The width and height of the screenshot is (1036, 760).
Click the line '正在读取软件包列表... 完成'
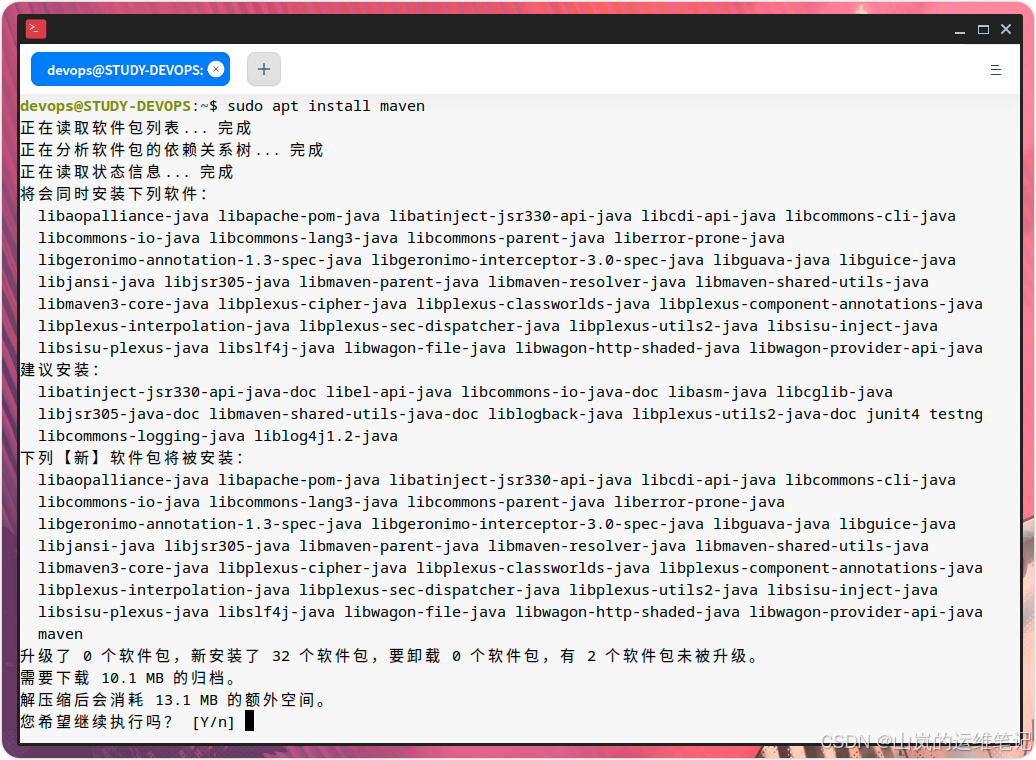pyautogui.click(x=136, y=128)
